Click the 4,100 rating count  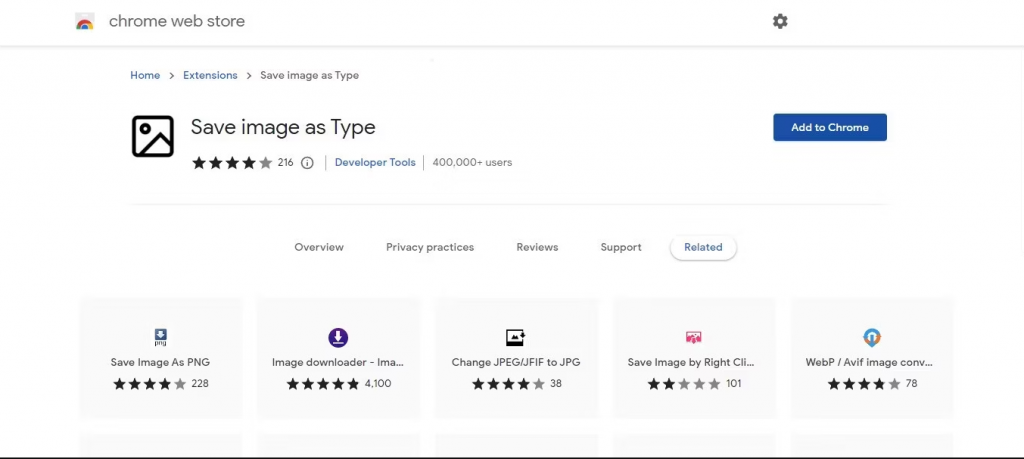pyautogui.click(x=378, y=383)
